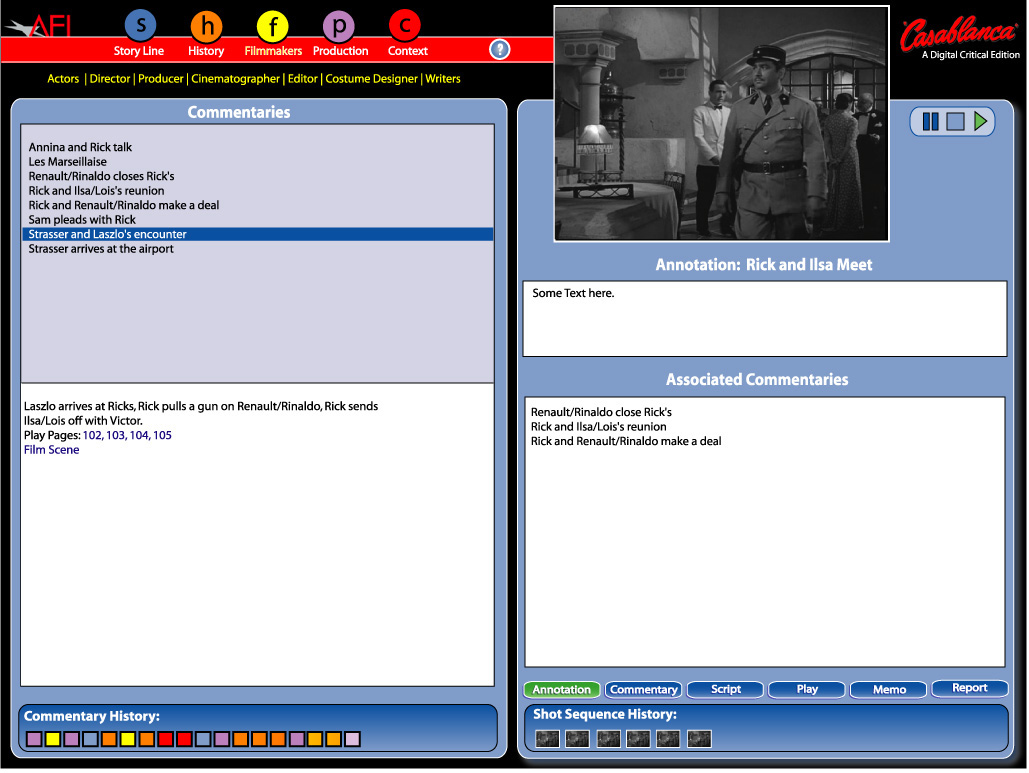Switch to the Script tab
The height and width of the screenshot is (773, 1029).
725,689
